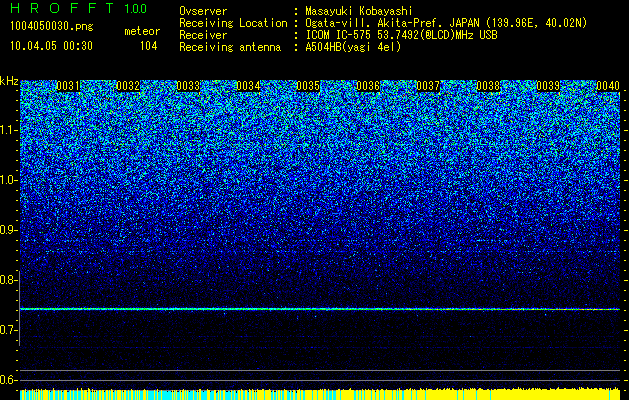Click the HROFFT title text

[63, 8]
